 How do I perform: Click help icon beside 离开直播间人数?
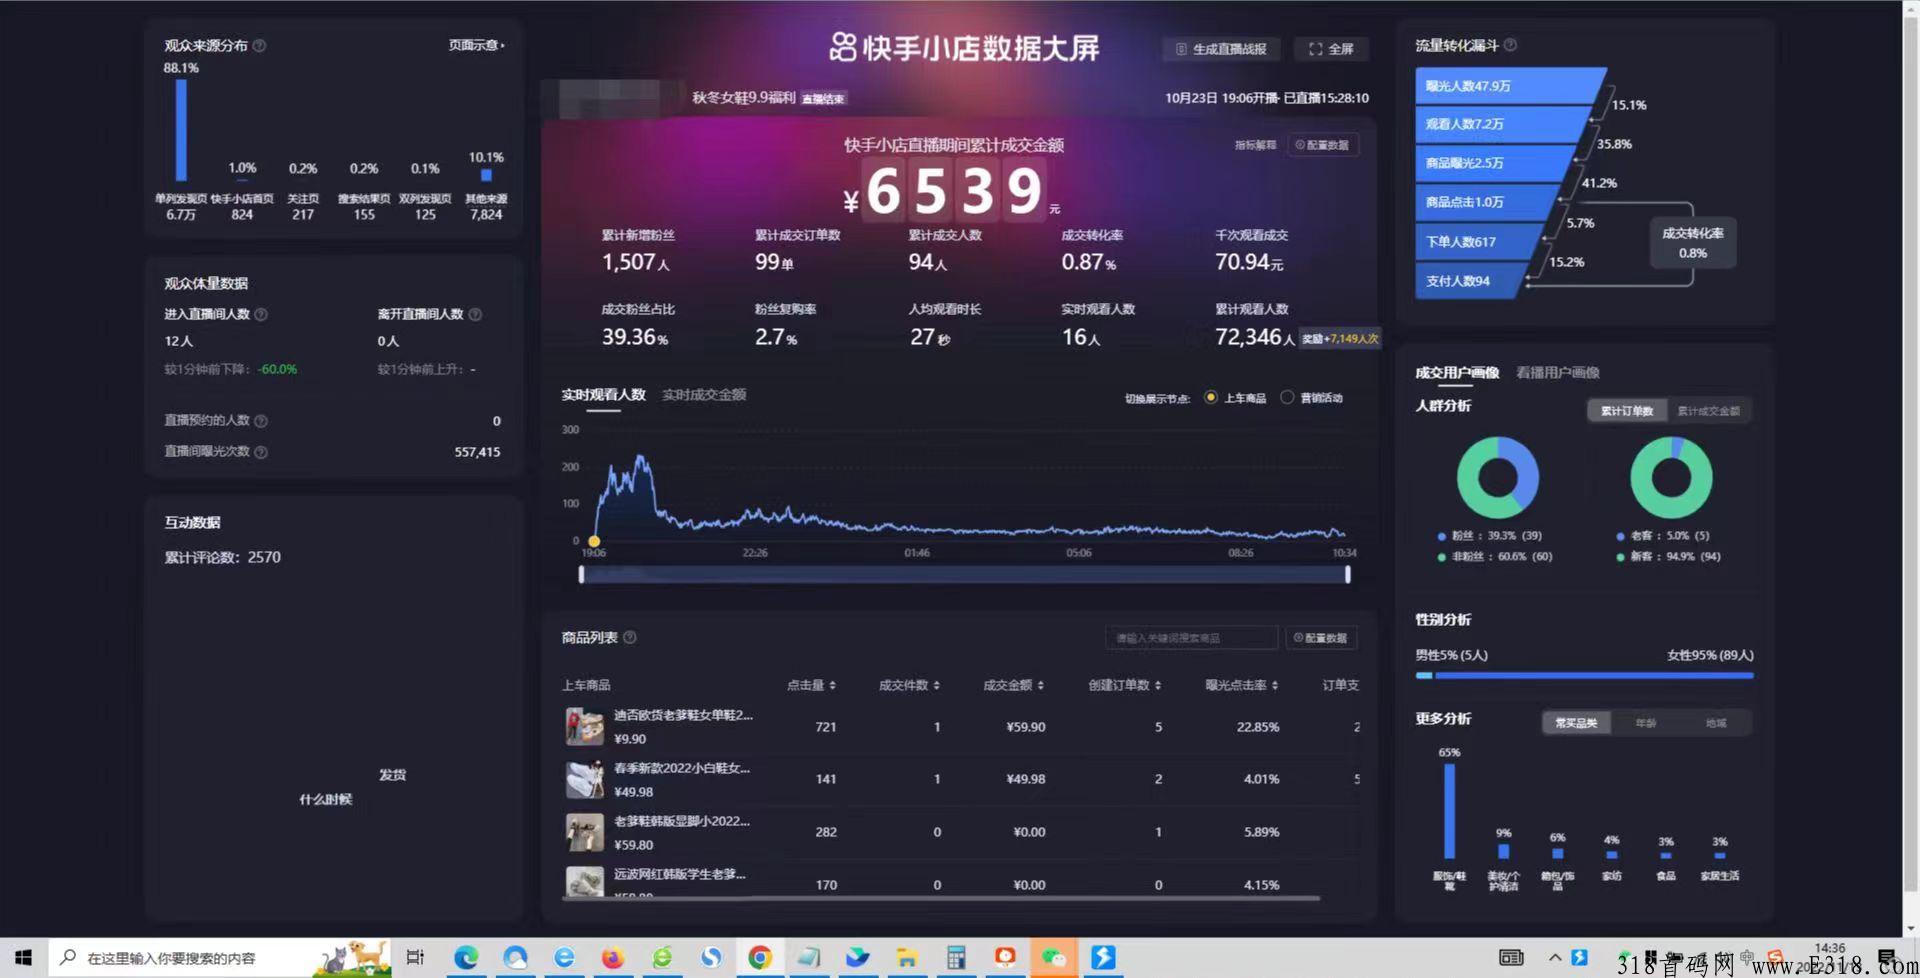click(475, 314)
